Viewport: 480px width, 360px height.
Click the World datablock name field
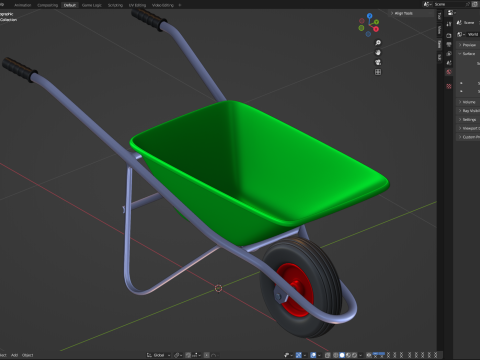coord(473,34)
